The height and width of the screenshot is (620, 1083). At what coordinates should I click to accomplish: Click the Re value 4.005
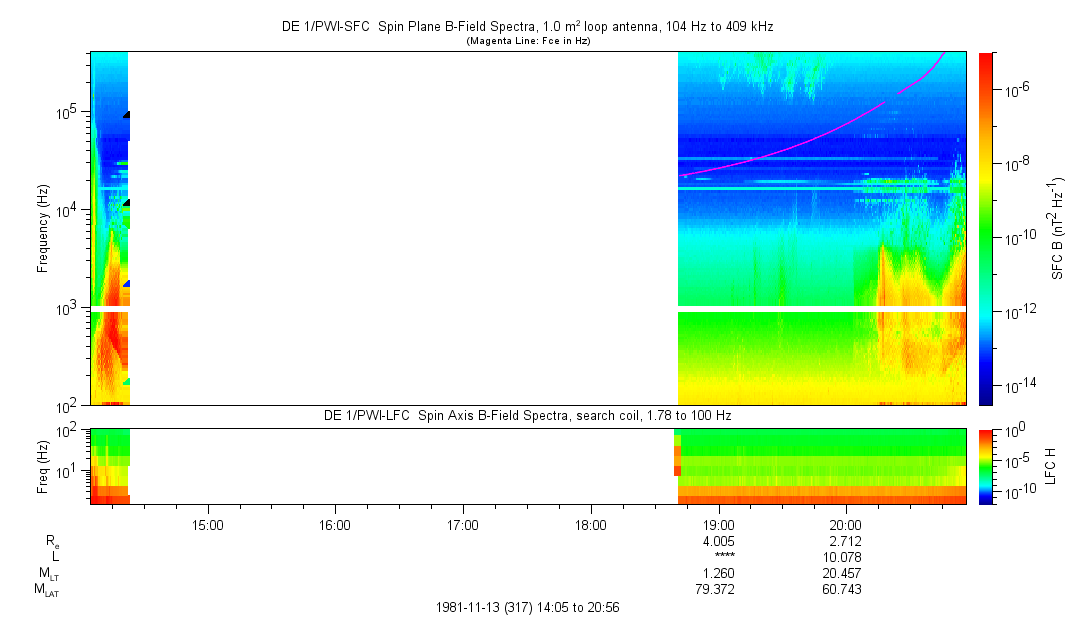(719, 540)
